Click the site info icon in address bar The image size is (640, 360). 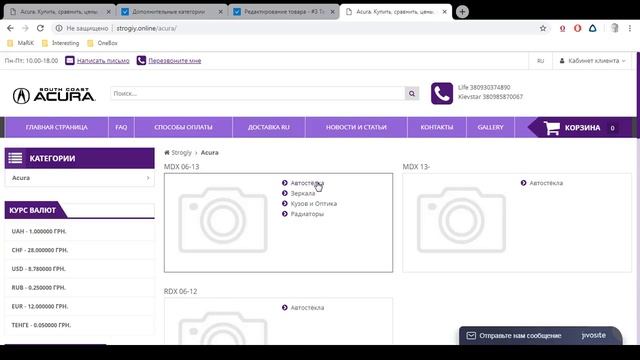pos(59,28)
